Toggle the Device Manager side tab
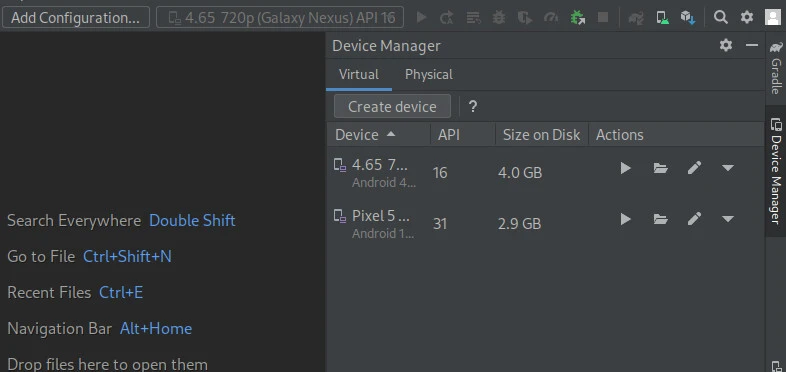 click(776, 171)
